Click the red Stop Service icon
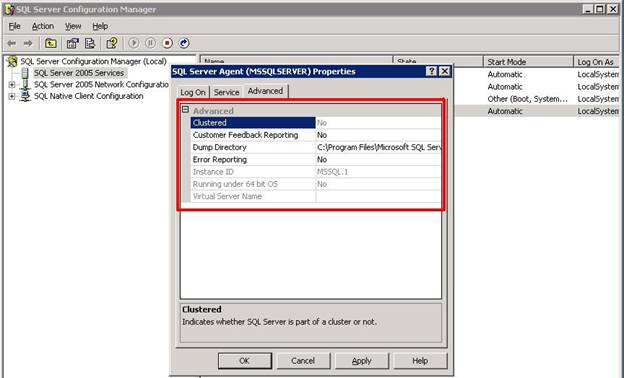The width and height of the screenshot is (624, 378). click(168, 43)
